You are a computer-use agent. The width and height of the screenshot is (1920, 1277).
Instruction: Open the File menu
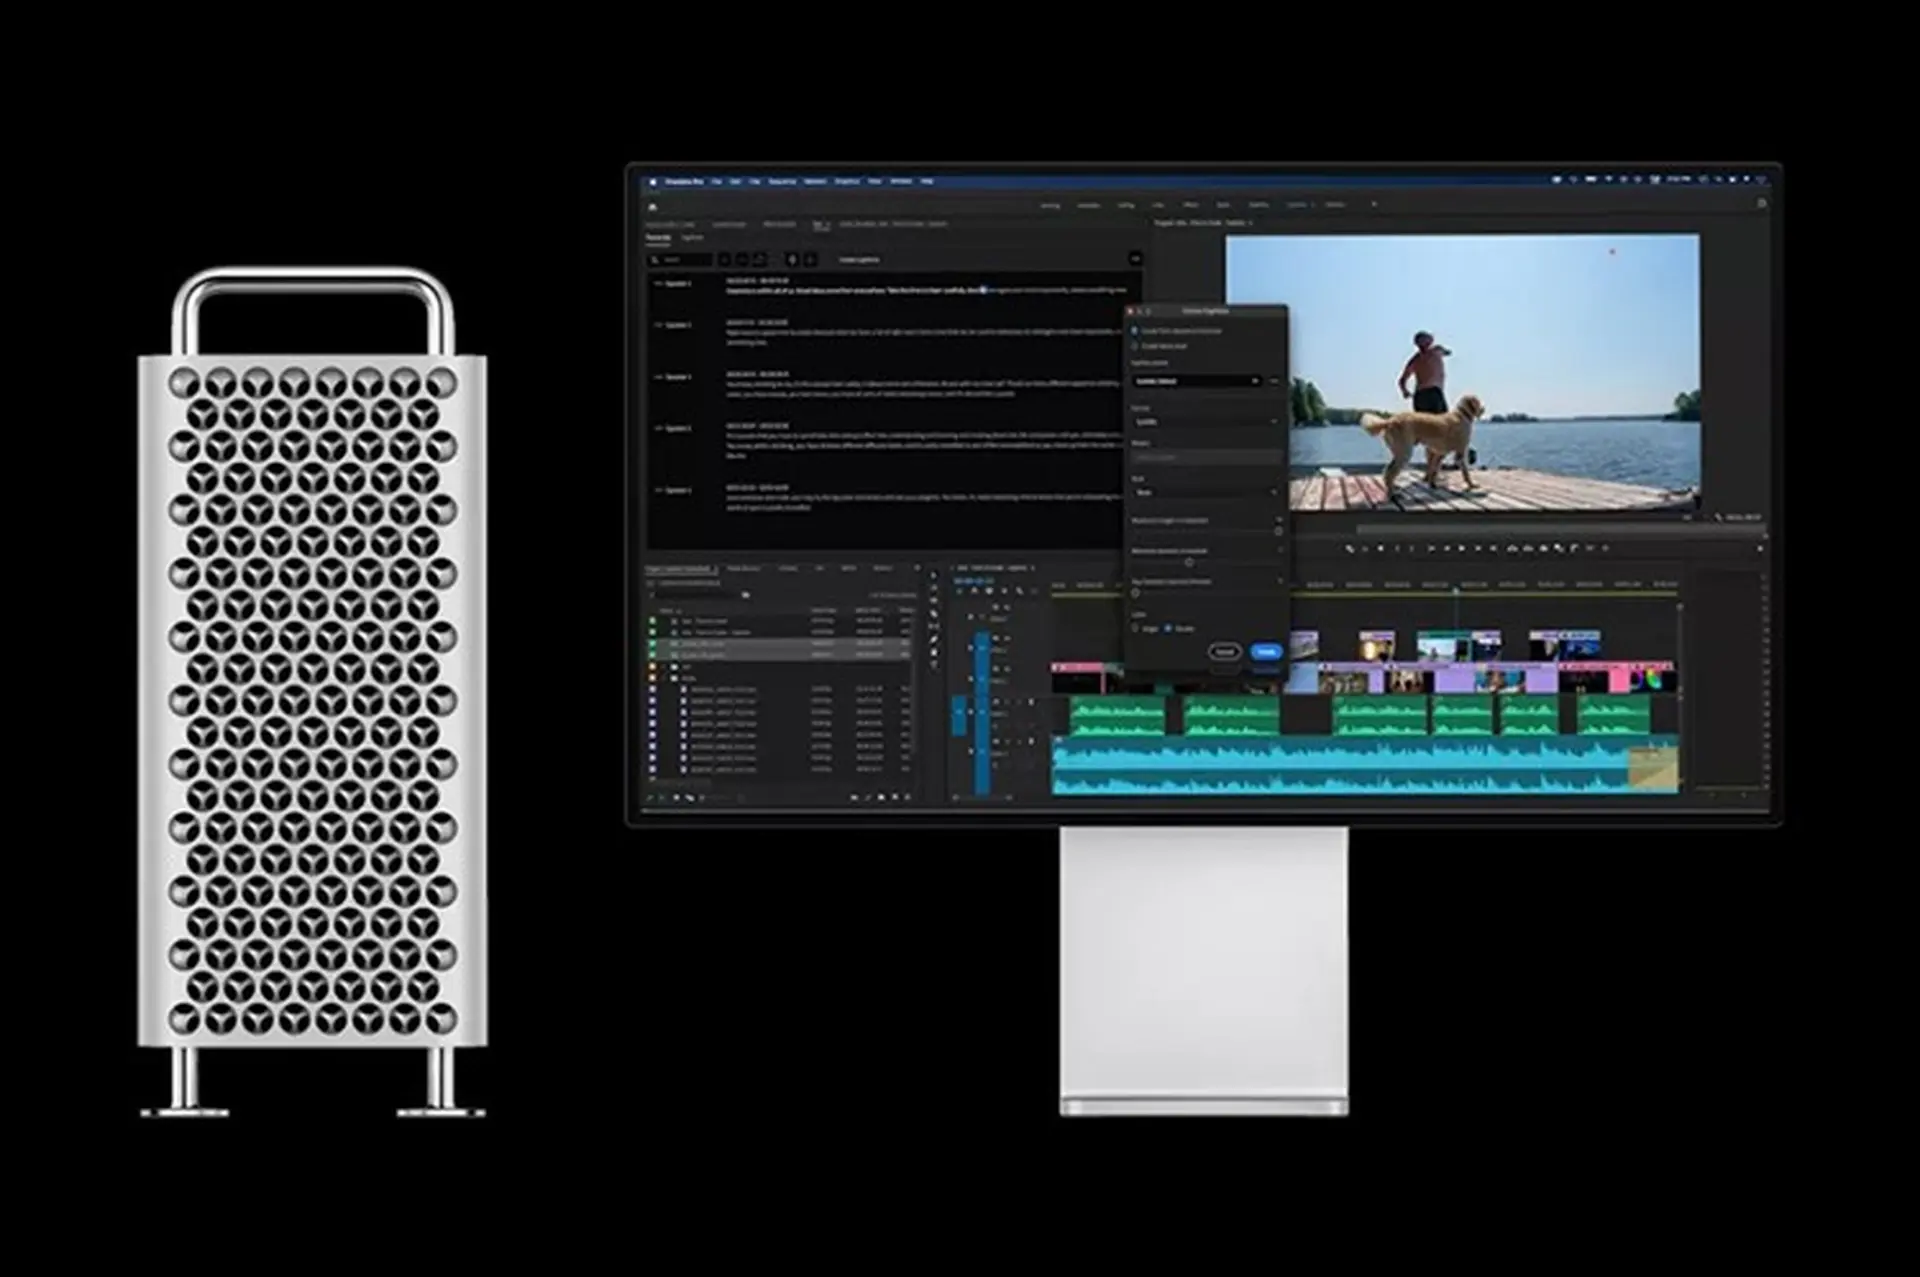coord(717,181)
